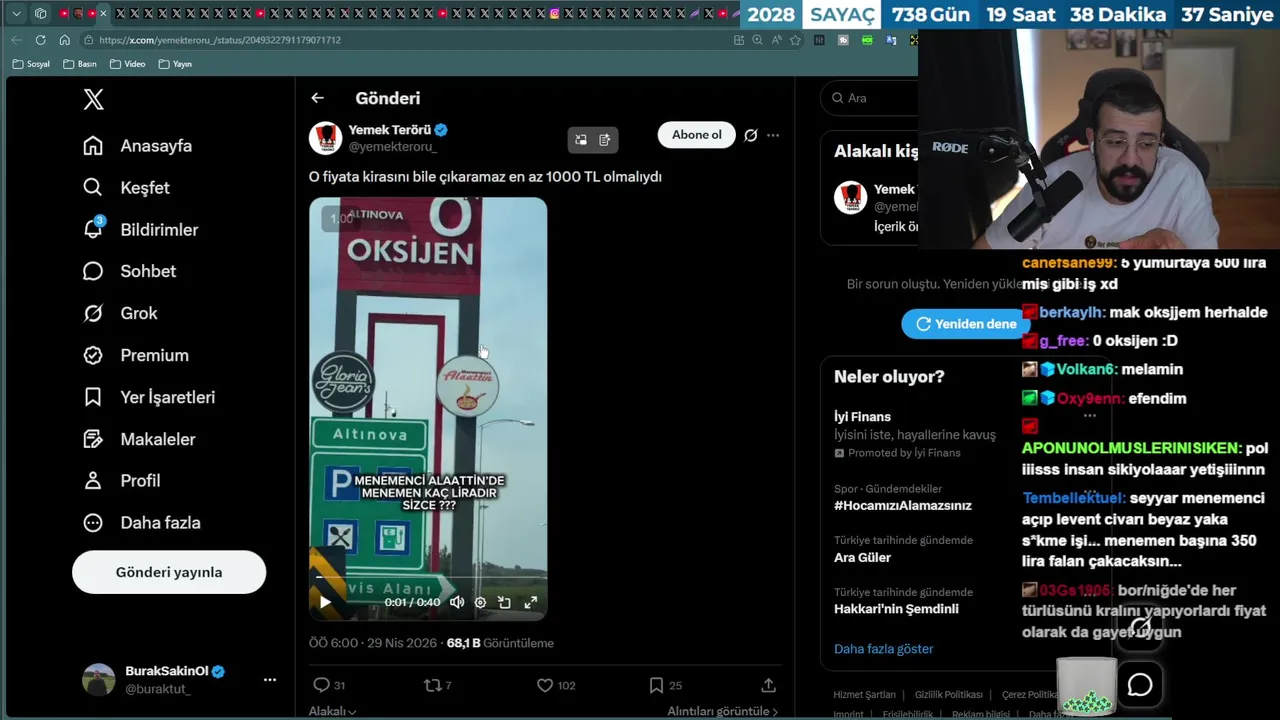The width and height of the screenshot is (1280, 720).
Task: Open Grok from the sidebar
Action: 120,314
